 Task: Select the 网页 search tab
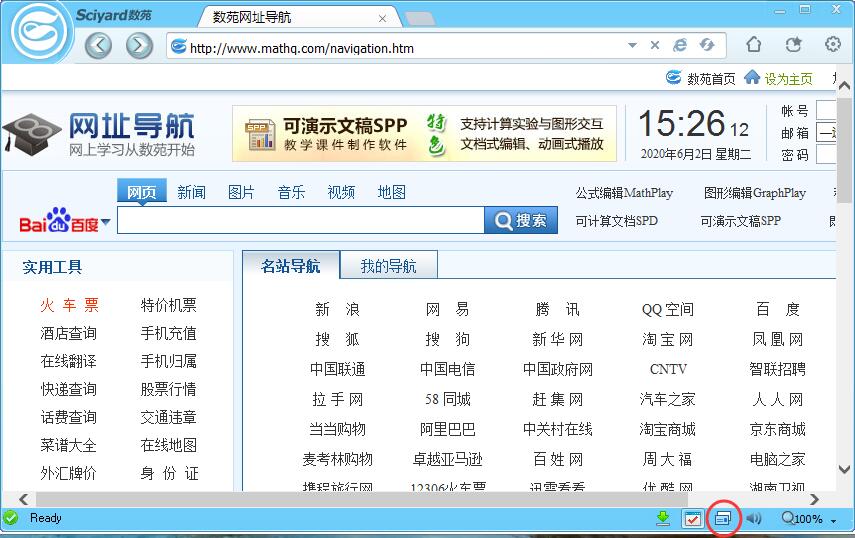pos(142,192)
